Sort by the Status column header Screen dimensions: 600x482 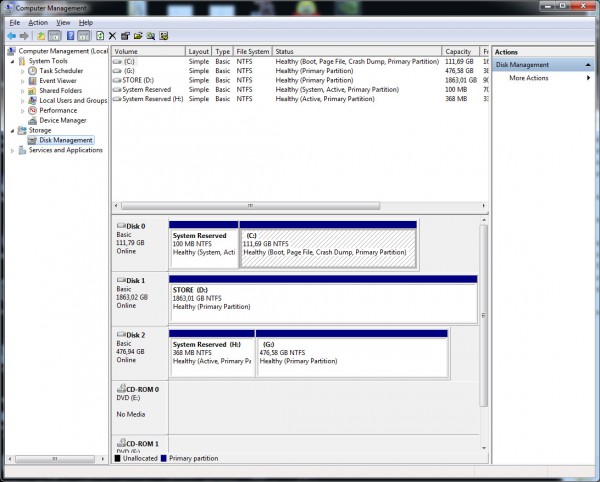357,51
